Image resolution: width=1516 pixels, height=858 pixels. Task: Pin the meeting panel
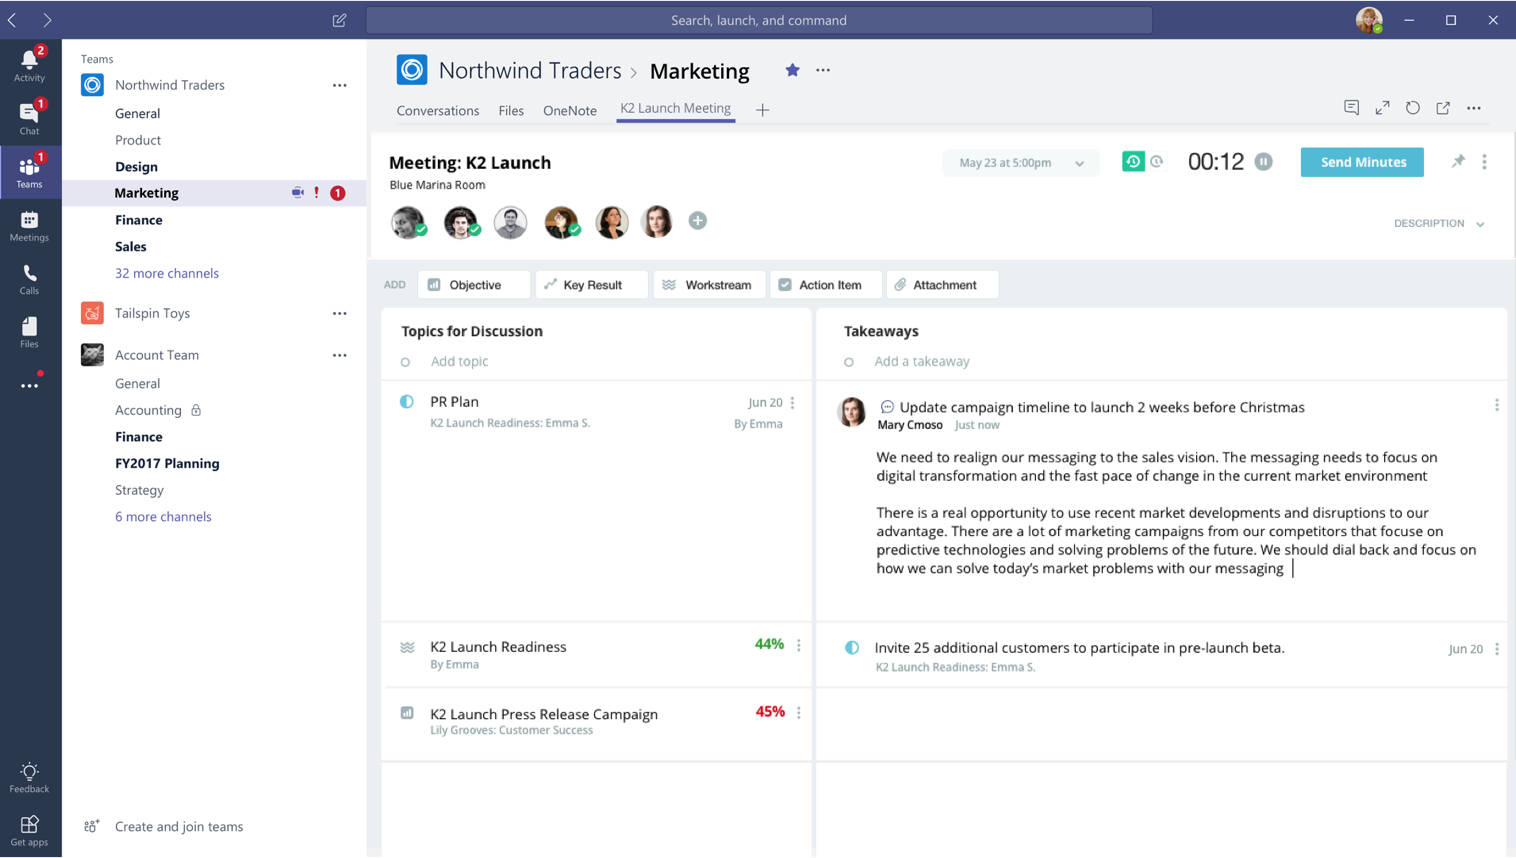[1458, 160]
